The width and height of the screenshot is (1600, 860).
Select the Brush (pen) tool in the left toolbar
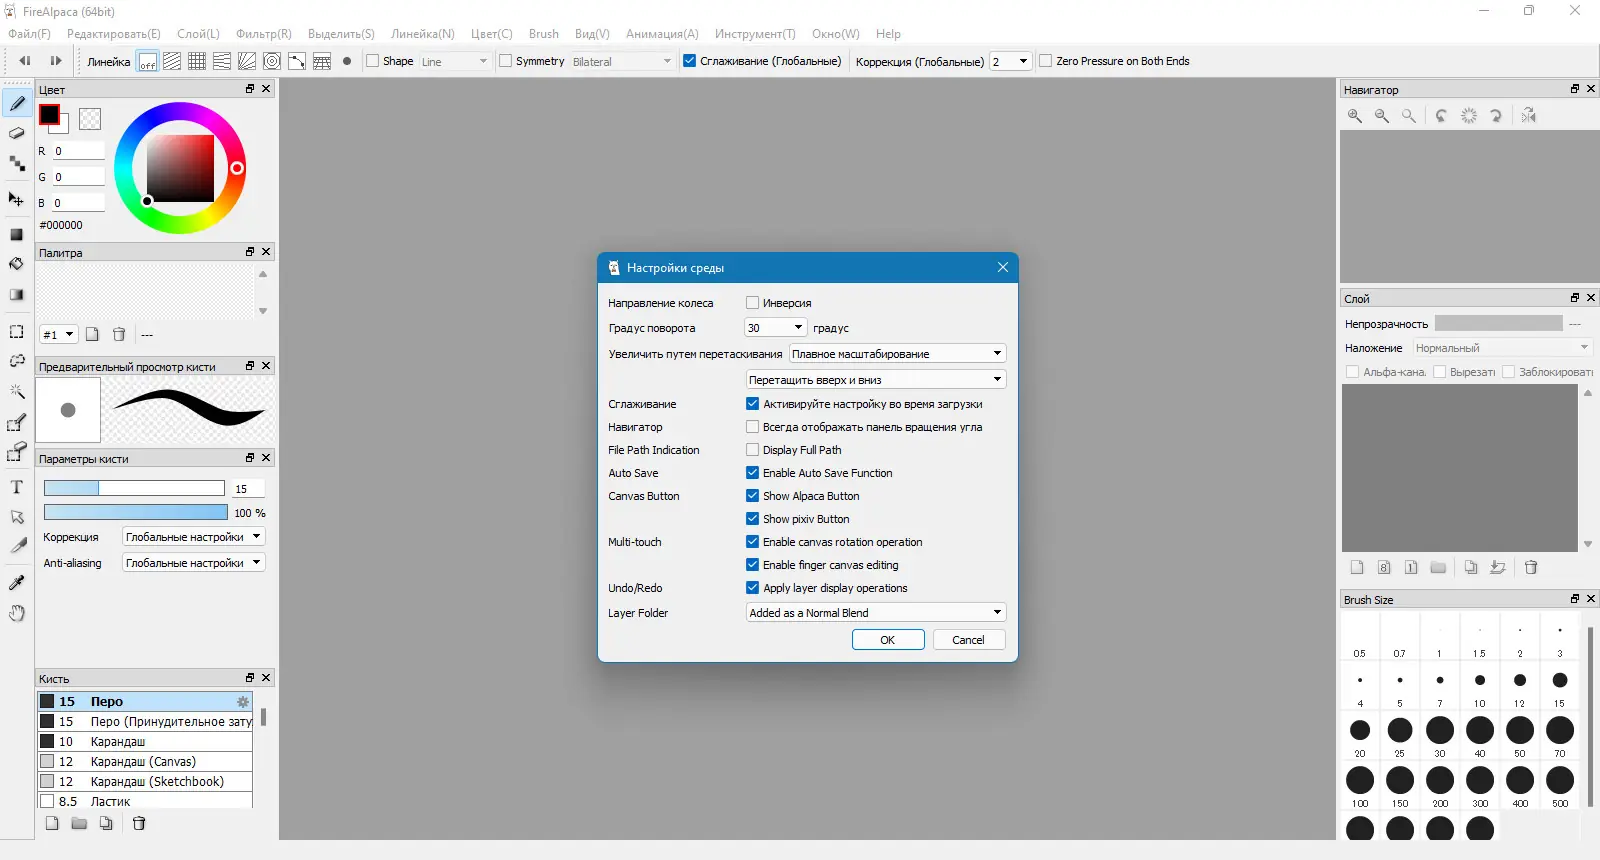click(17, 103)
